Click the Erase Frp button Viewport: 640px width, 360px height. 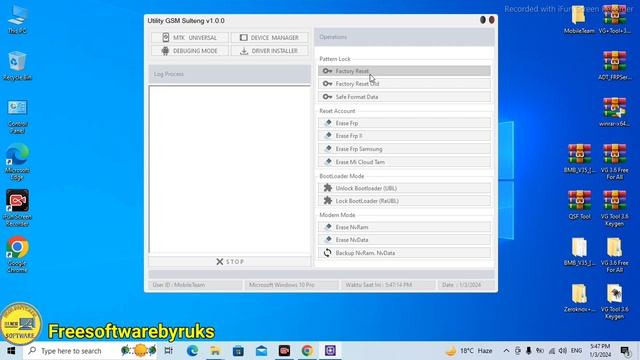[404, 123]
